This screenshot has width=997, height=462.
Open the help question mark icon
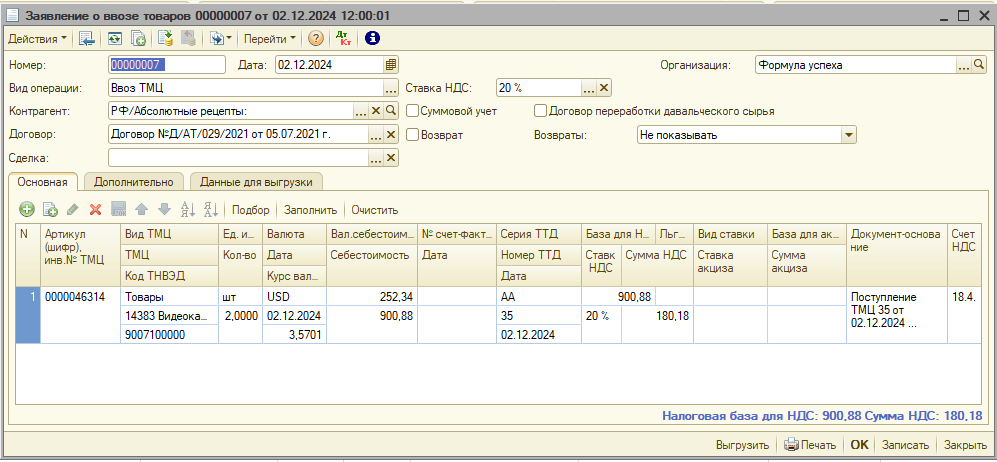click(316, 39)
